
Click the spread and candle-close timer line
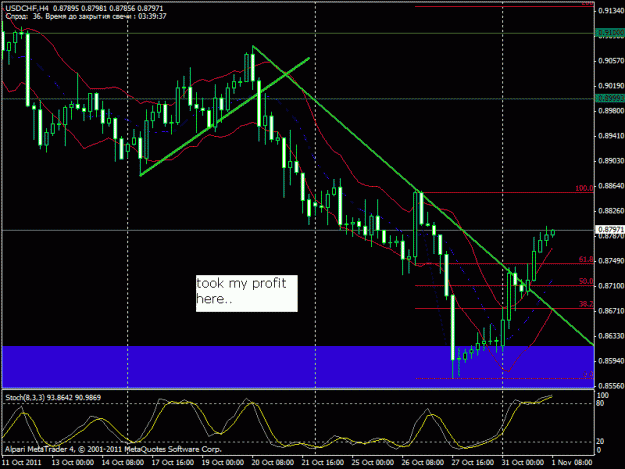(86, 16)
